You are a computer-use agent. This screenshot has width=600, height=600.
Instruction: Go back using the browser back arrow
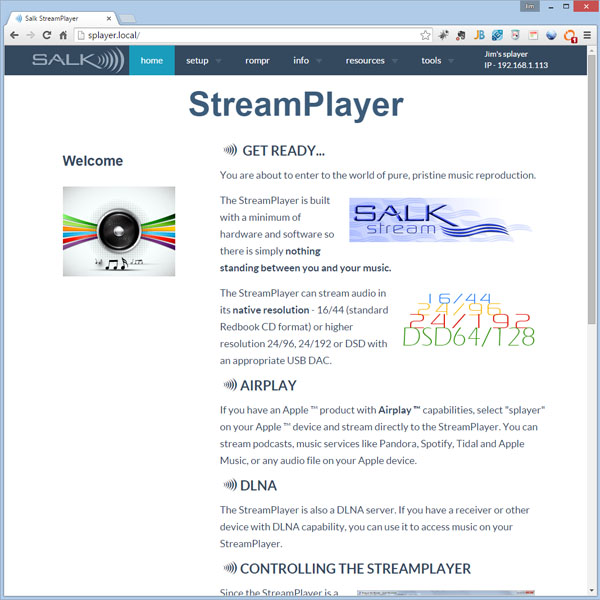[14, 35]
